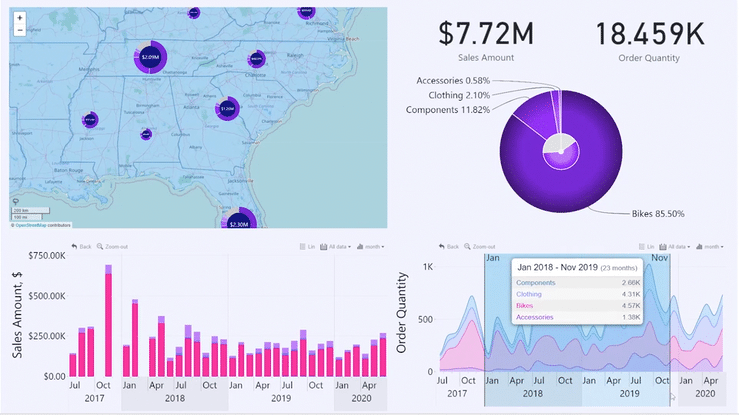Click the tallest October 2017 sales bar
739x415 pixels.
tap(108, 320)
